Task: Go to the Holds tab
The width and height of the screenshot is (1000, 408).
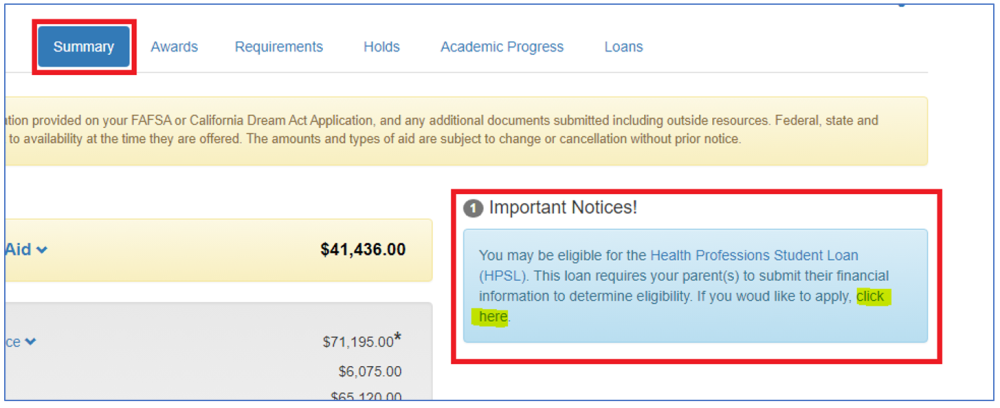Action: coord(382,47)
